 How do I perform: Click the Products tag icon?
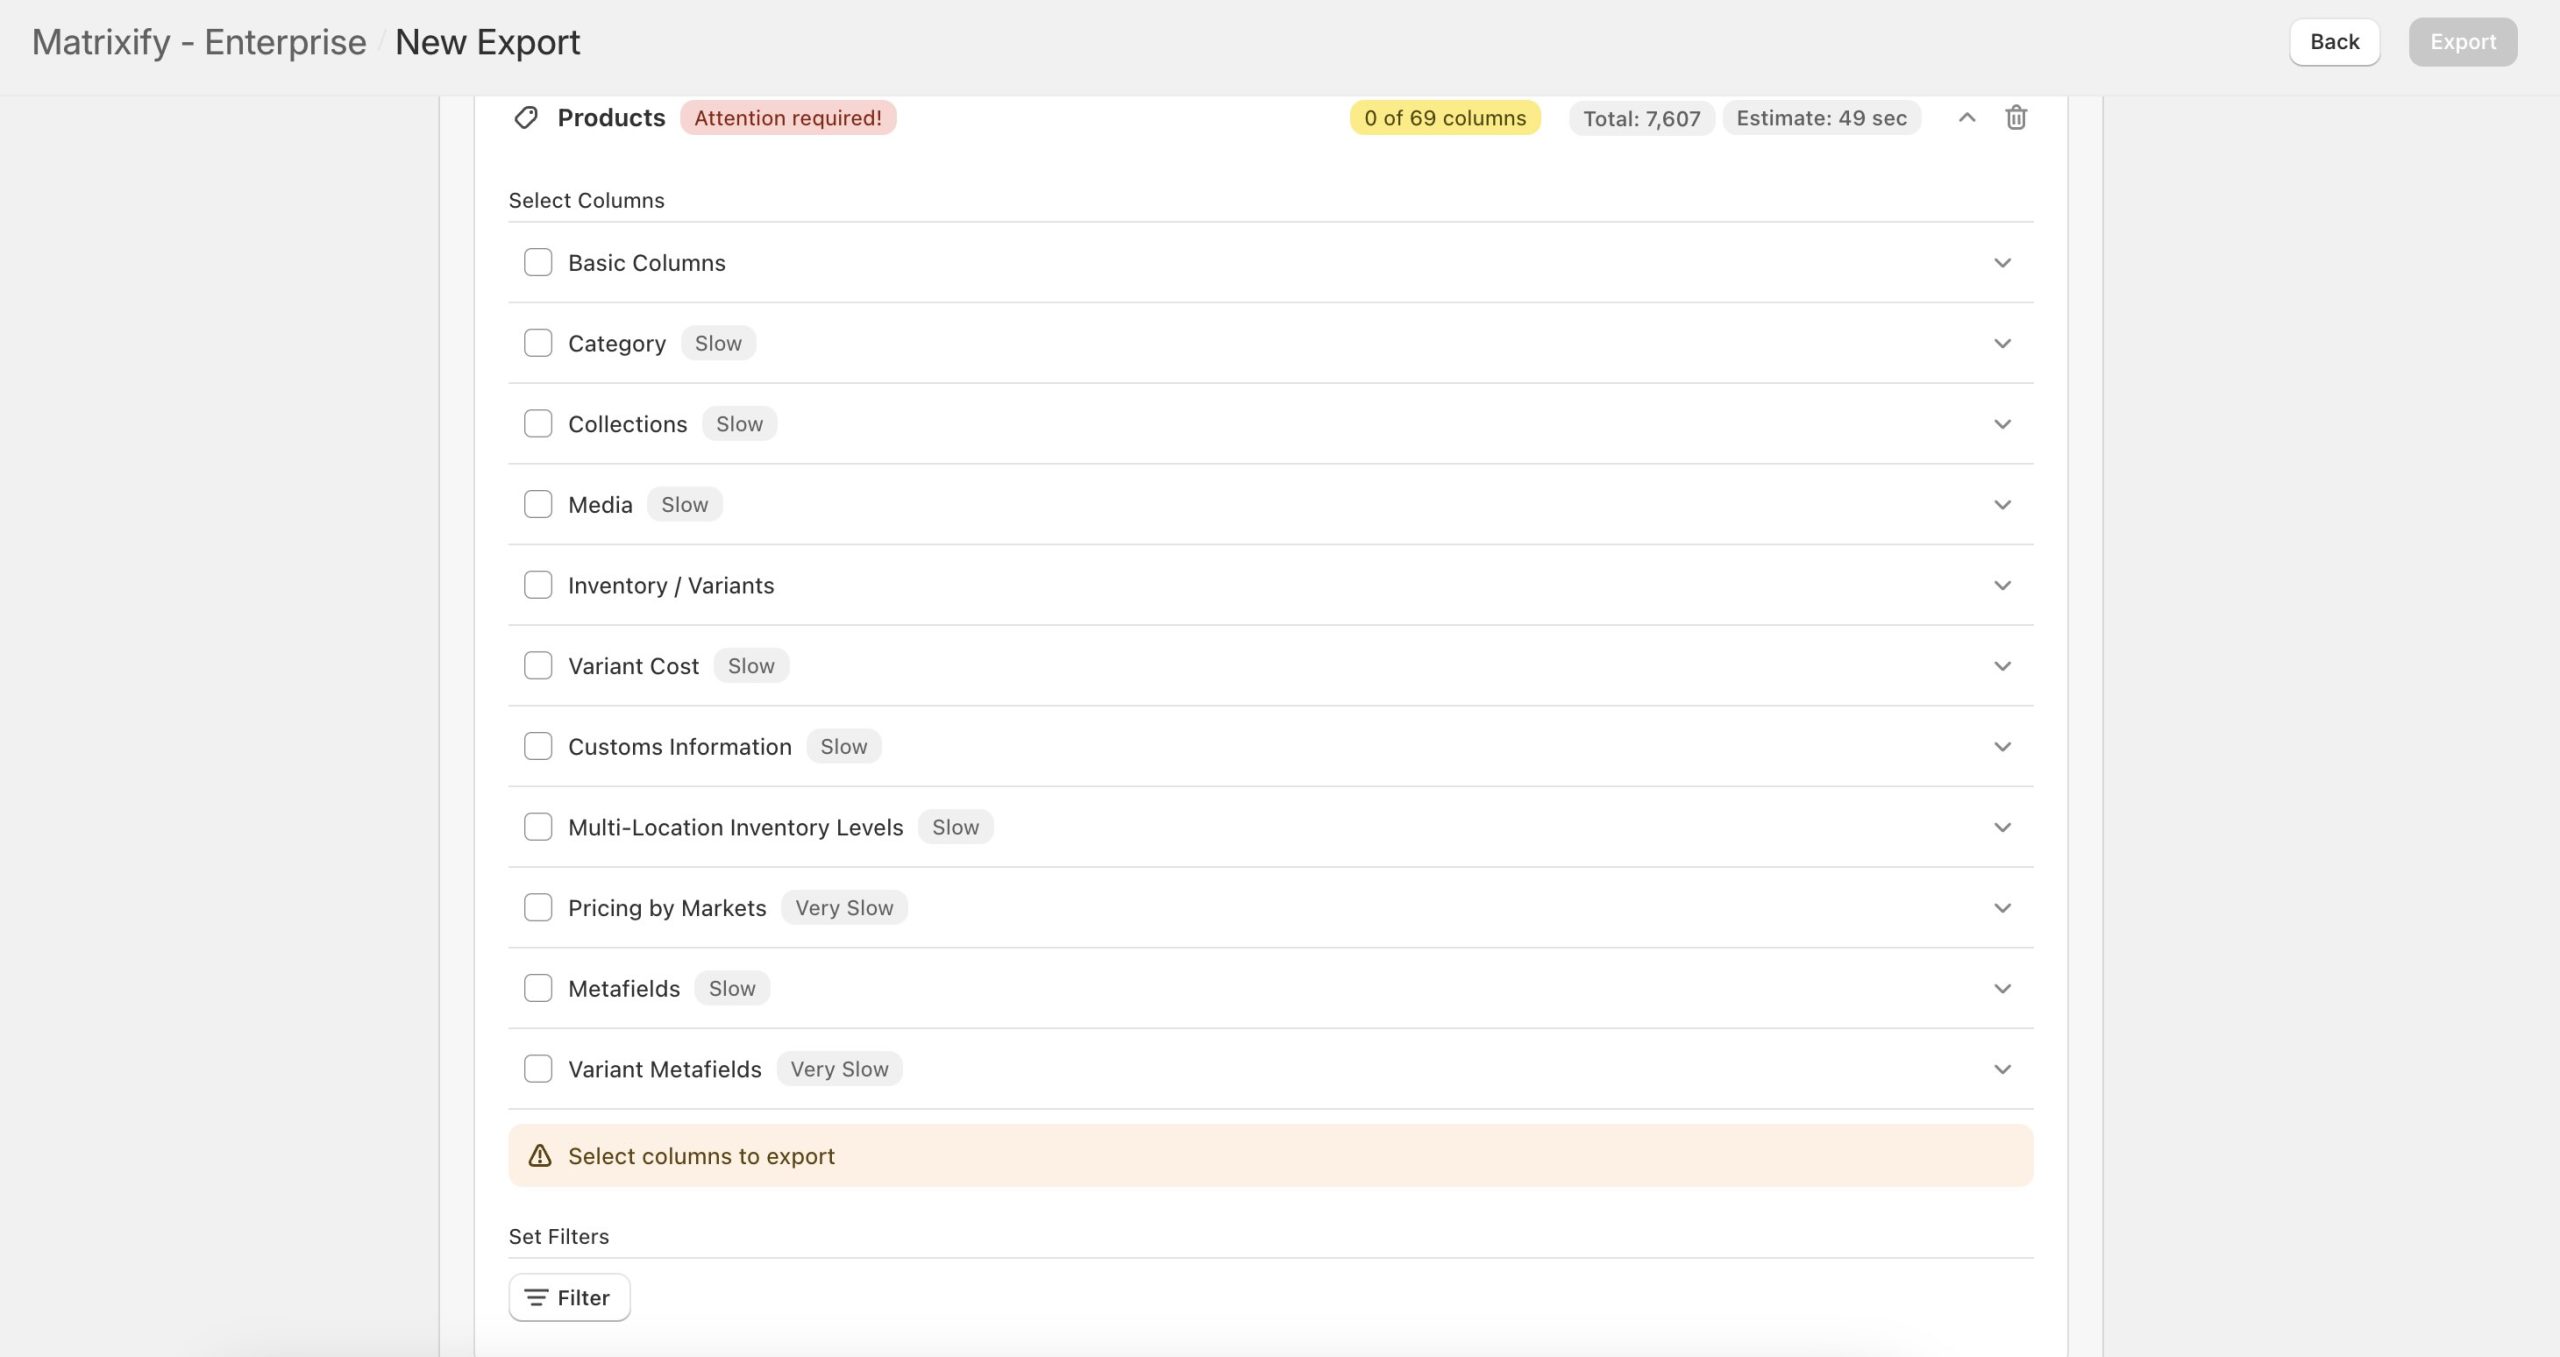pos(526,118)
